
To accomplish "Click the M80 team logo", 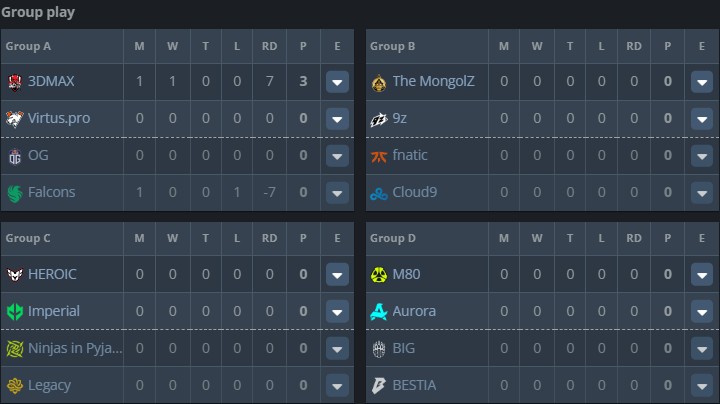I will [379, 274].
